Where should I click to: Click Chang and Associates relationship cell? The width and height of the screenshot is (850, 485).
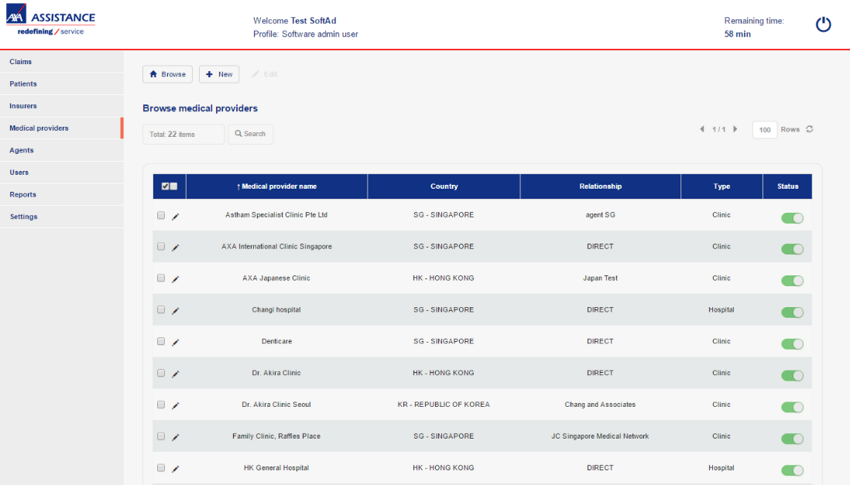coord(600,405)
